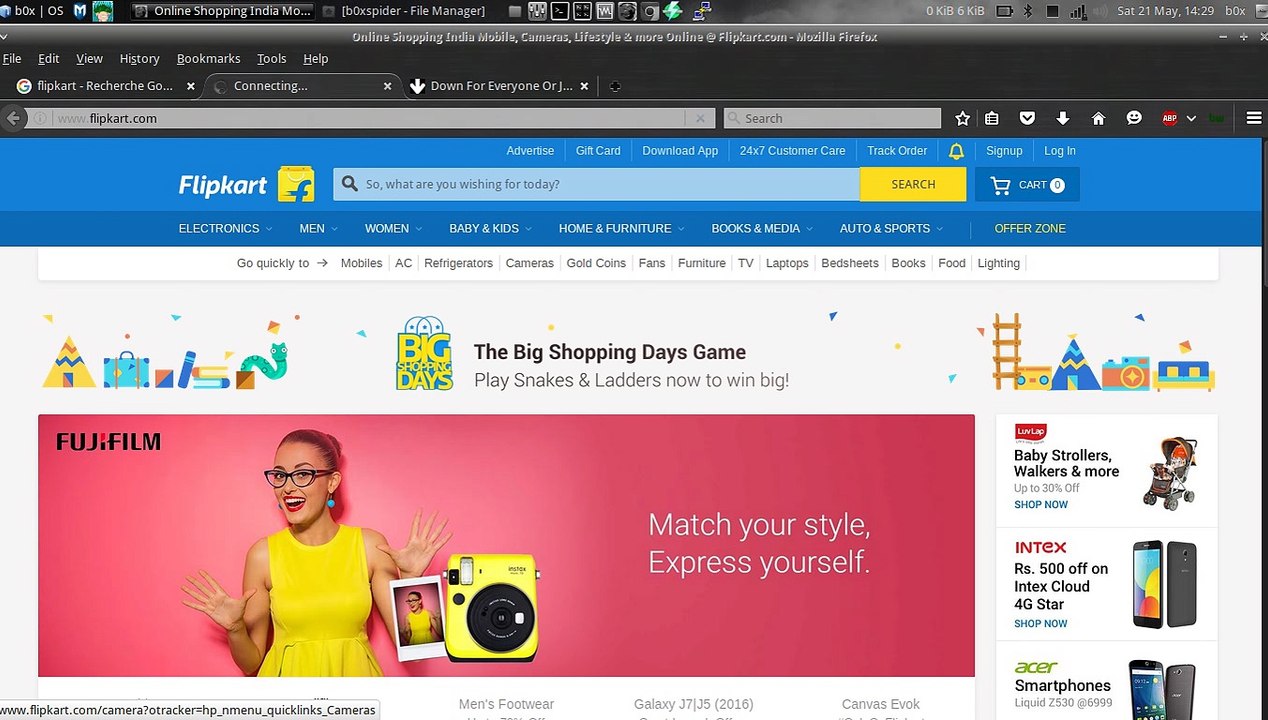This screenshot has width=1268, height=720.
Task: Open Flipkart notifications bell
Action: pos(956,151)
